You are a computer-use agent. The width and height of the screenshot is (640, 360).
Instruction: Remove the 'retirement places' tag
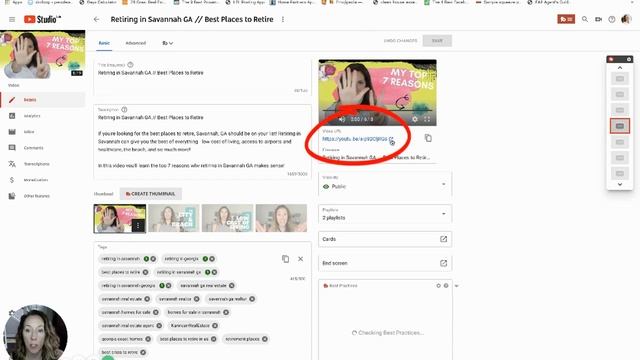click(265, 339)
